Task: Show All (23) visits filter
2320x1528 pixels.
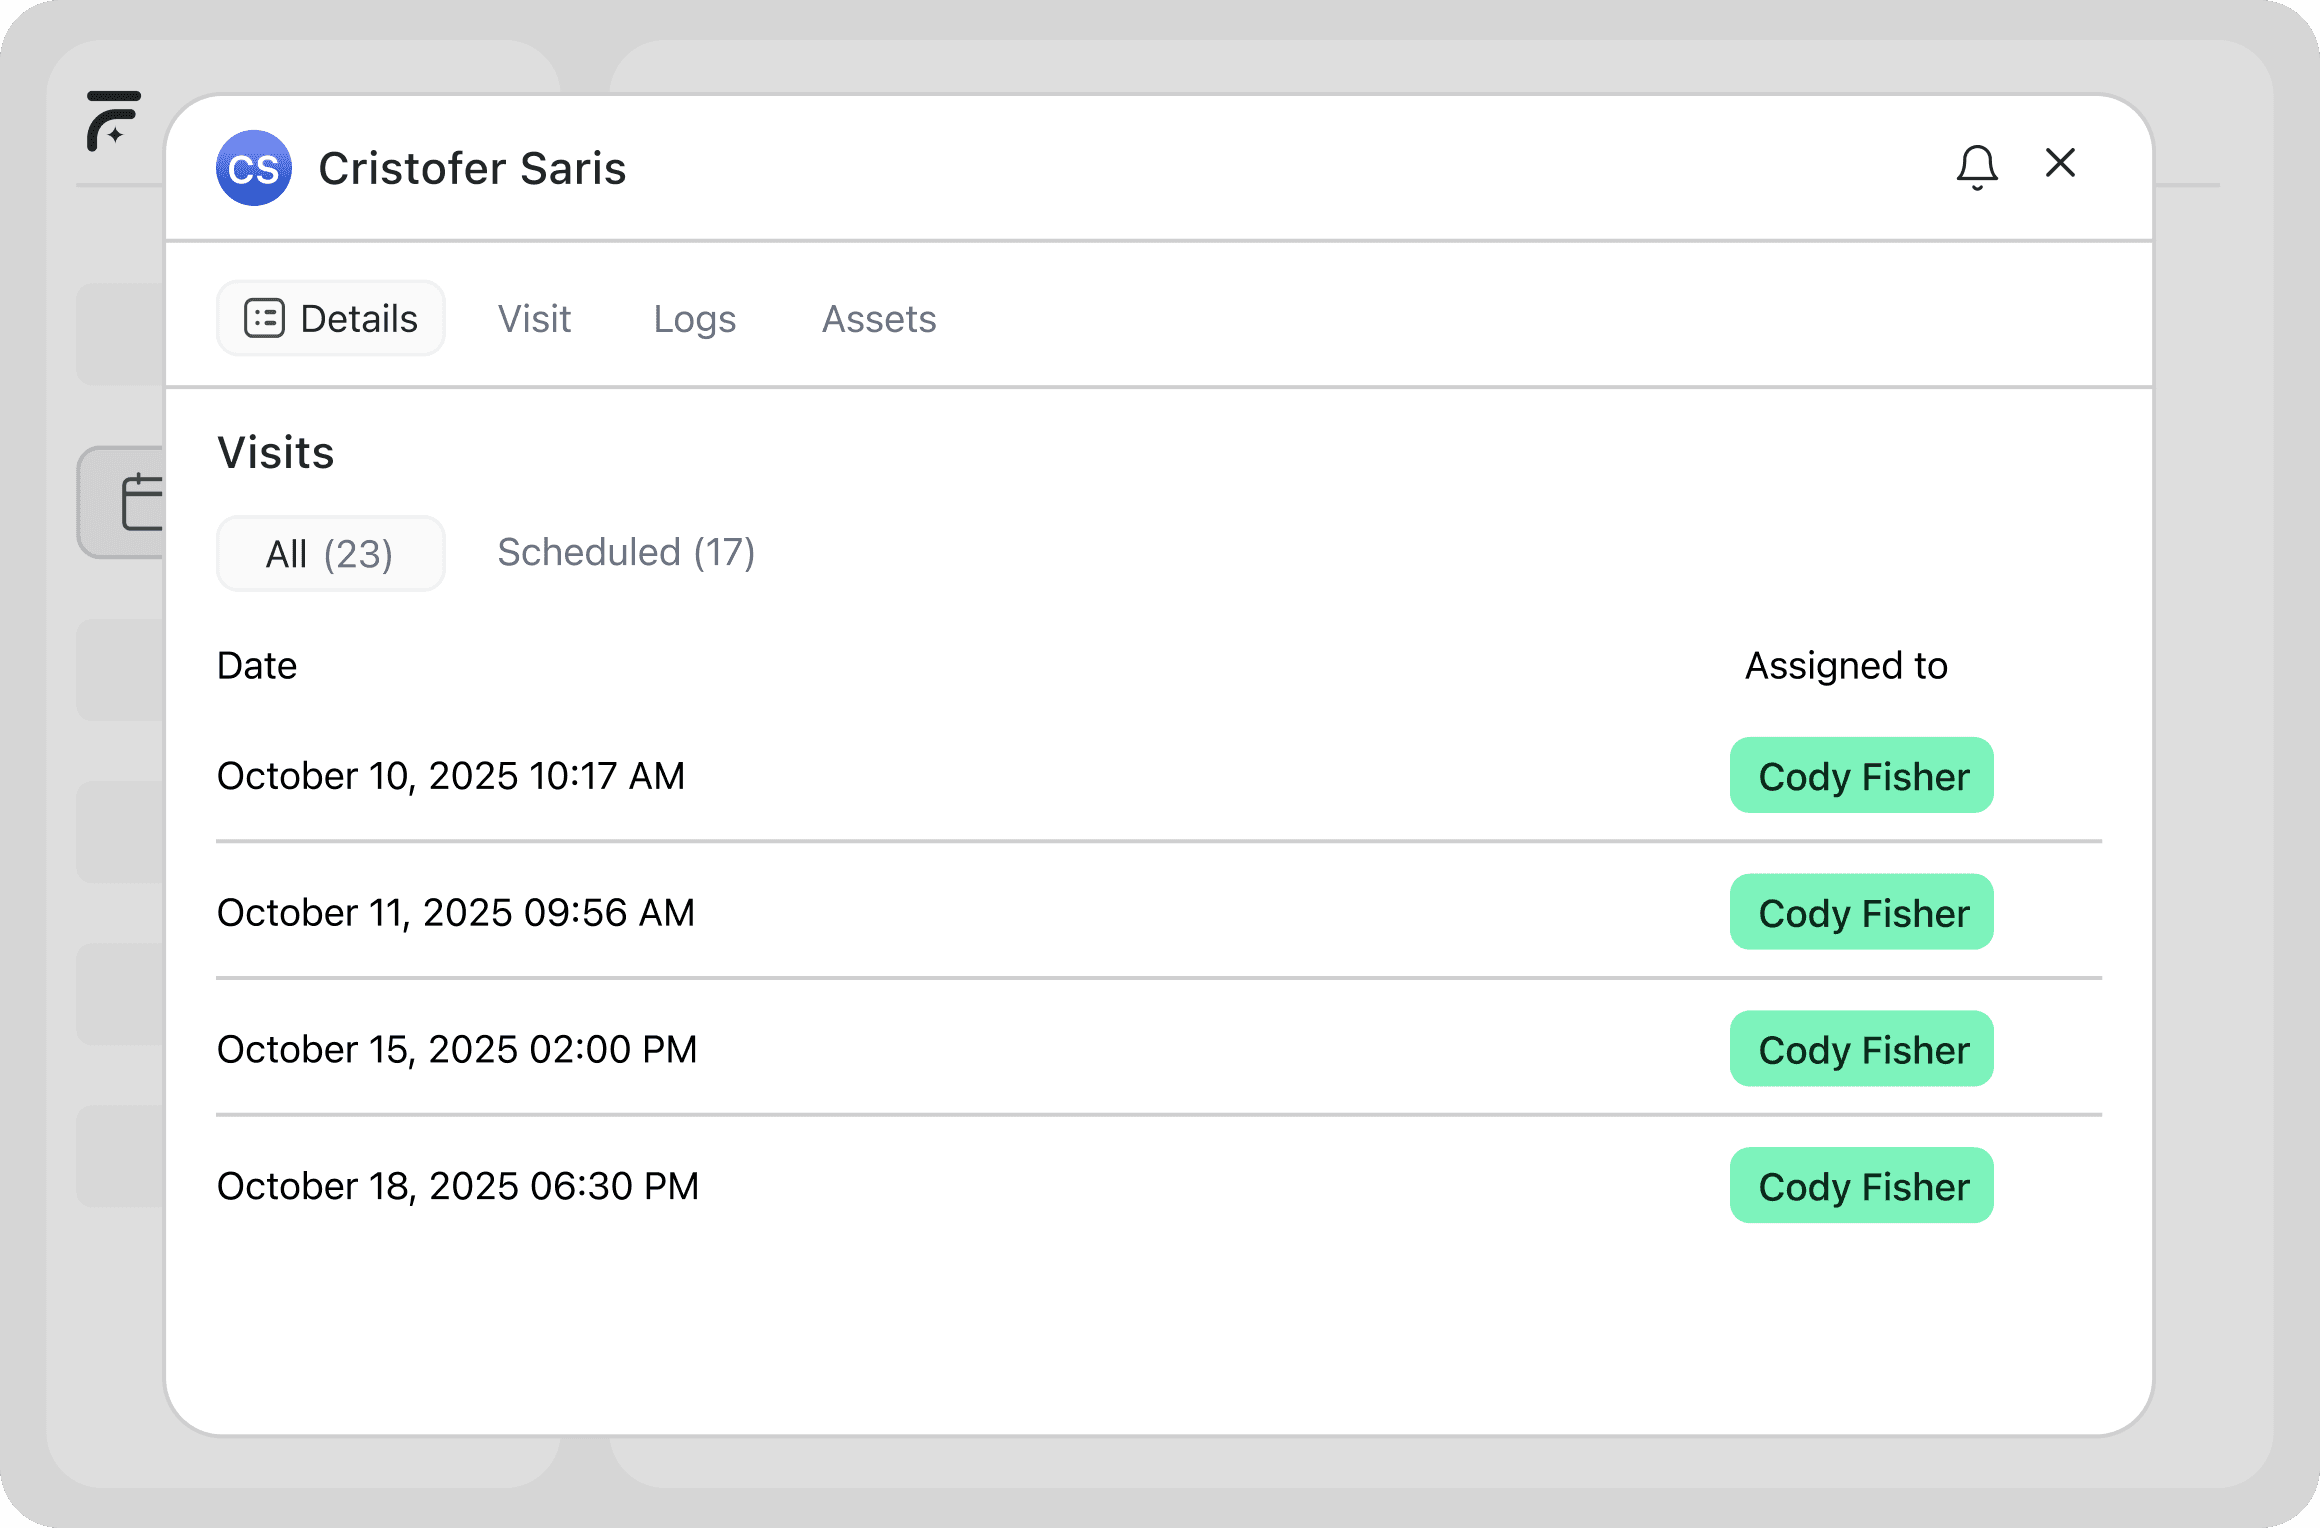Action: (x=330, y=553)
